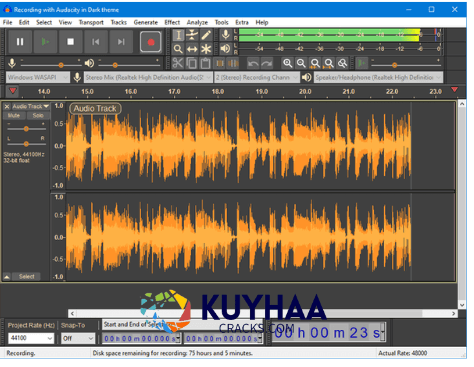
Task: Click the track Select button
Action: coord(27,277)
